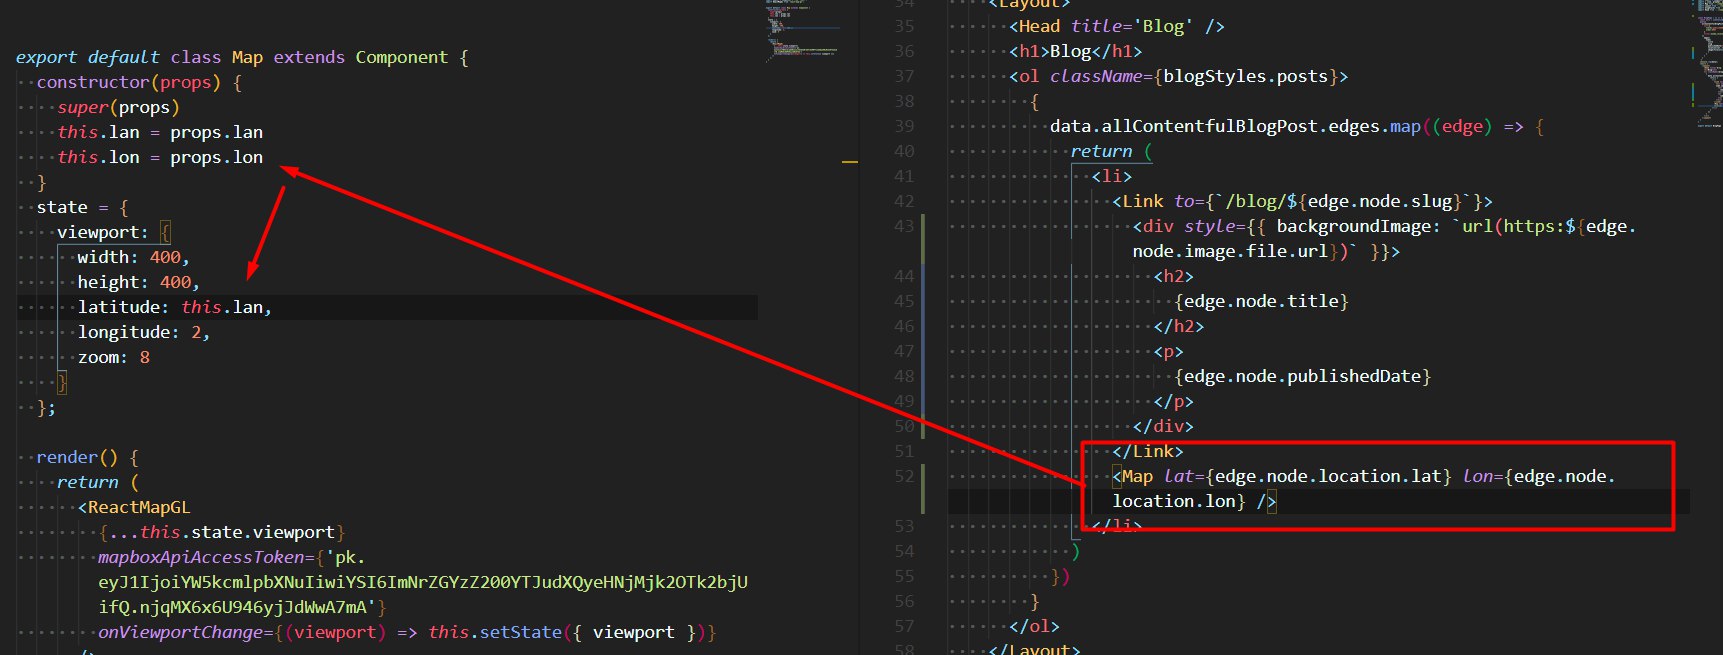1723x655 pixels.
Task: Click the '</Link>' closing tag
Action: coord(1148,451)
